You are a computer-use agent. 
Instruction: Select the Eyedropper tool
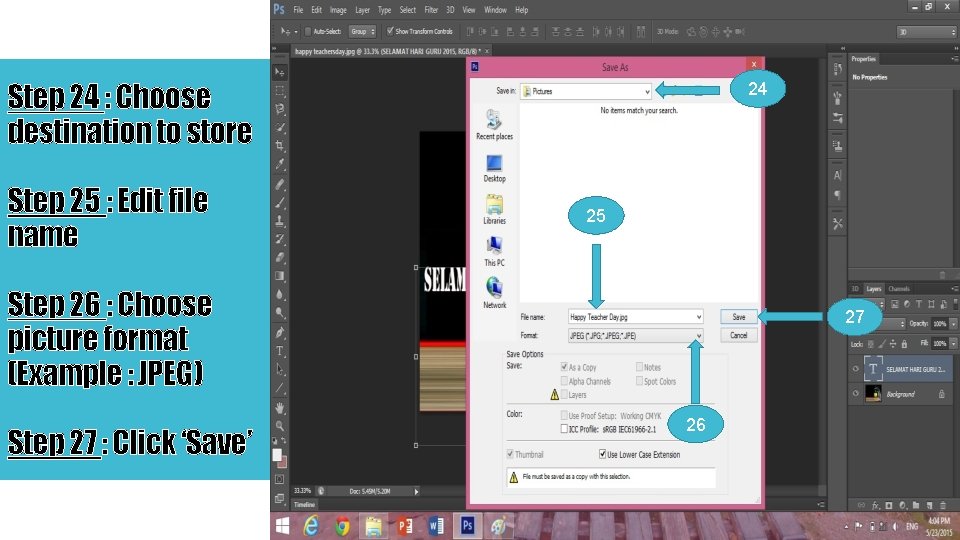[280, 164]
